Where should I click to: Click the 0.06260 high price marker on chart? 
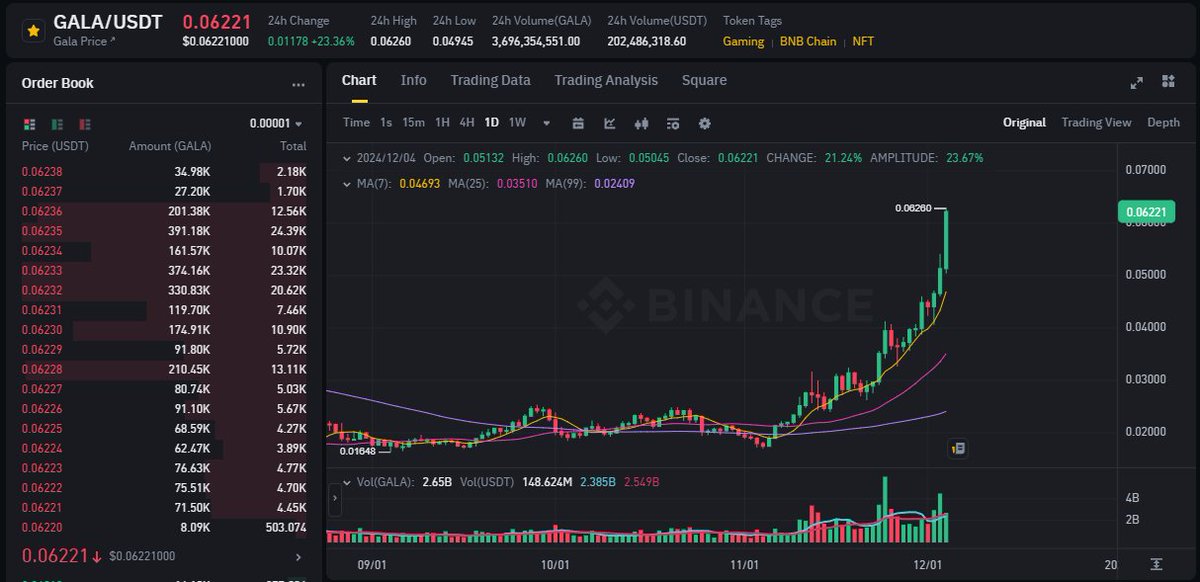[913, 208]
